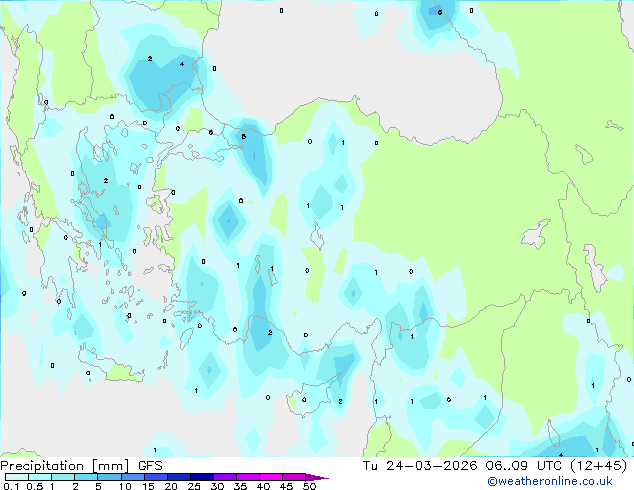Click the 1–2 mm legend color swatch
Image resolution: width=634 pixels, height=490 pixels.
(63, 477)
